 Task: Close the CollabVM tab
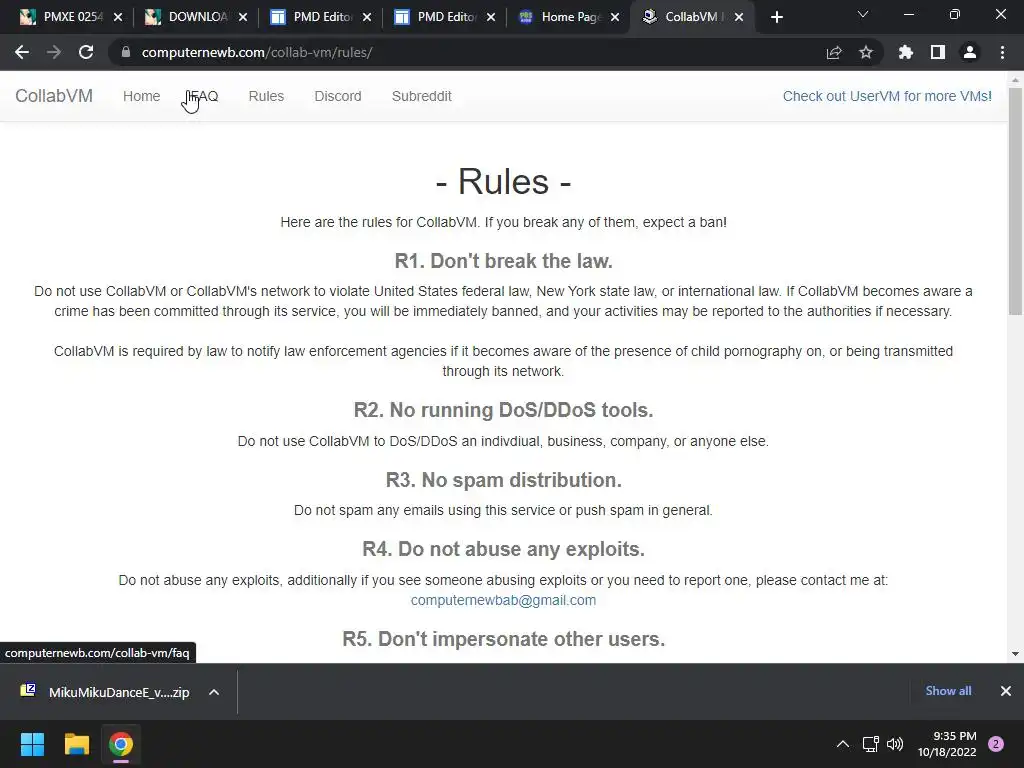pos(739,17)
